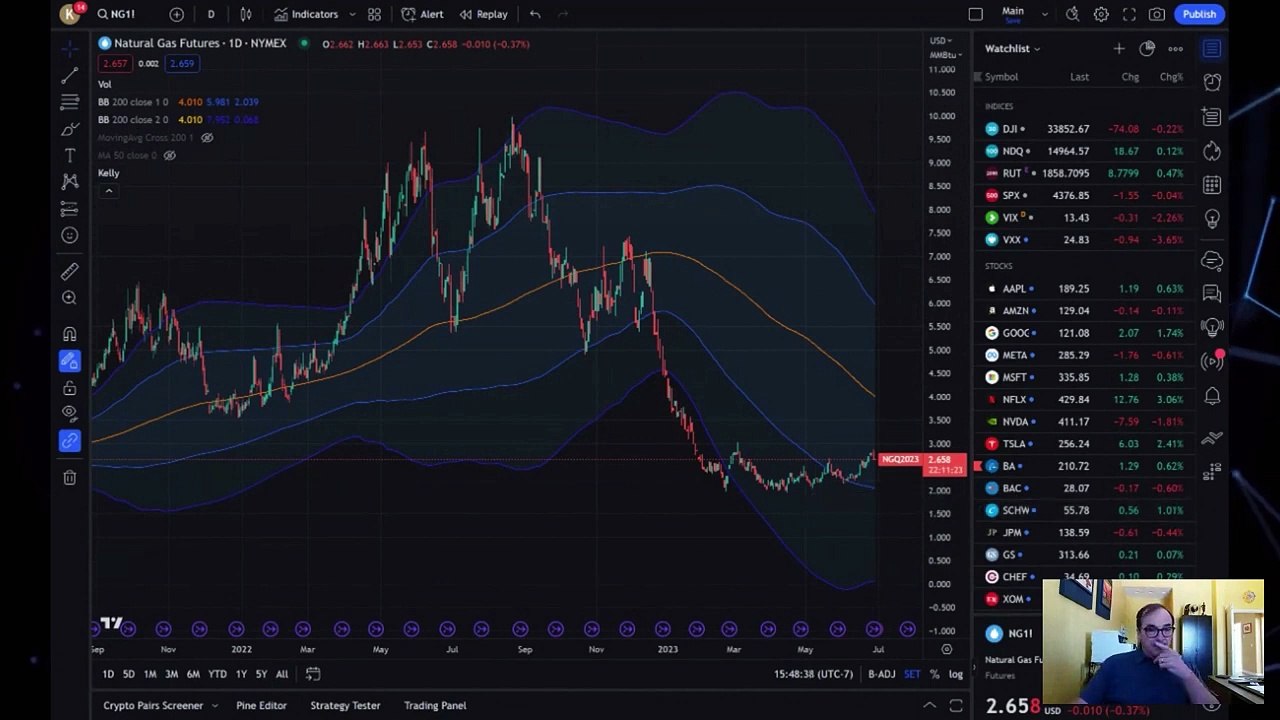Open the emoji icons tool
The height and width of the screenshot is (720, 1280).
(x=69, y=235)
